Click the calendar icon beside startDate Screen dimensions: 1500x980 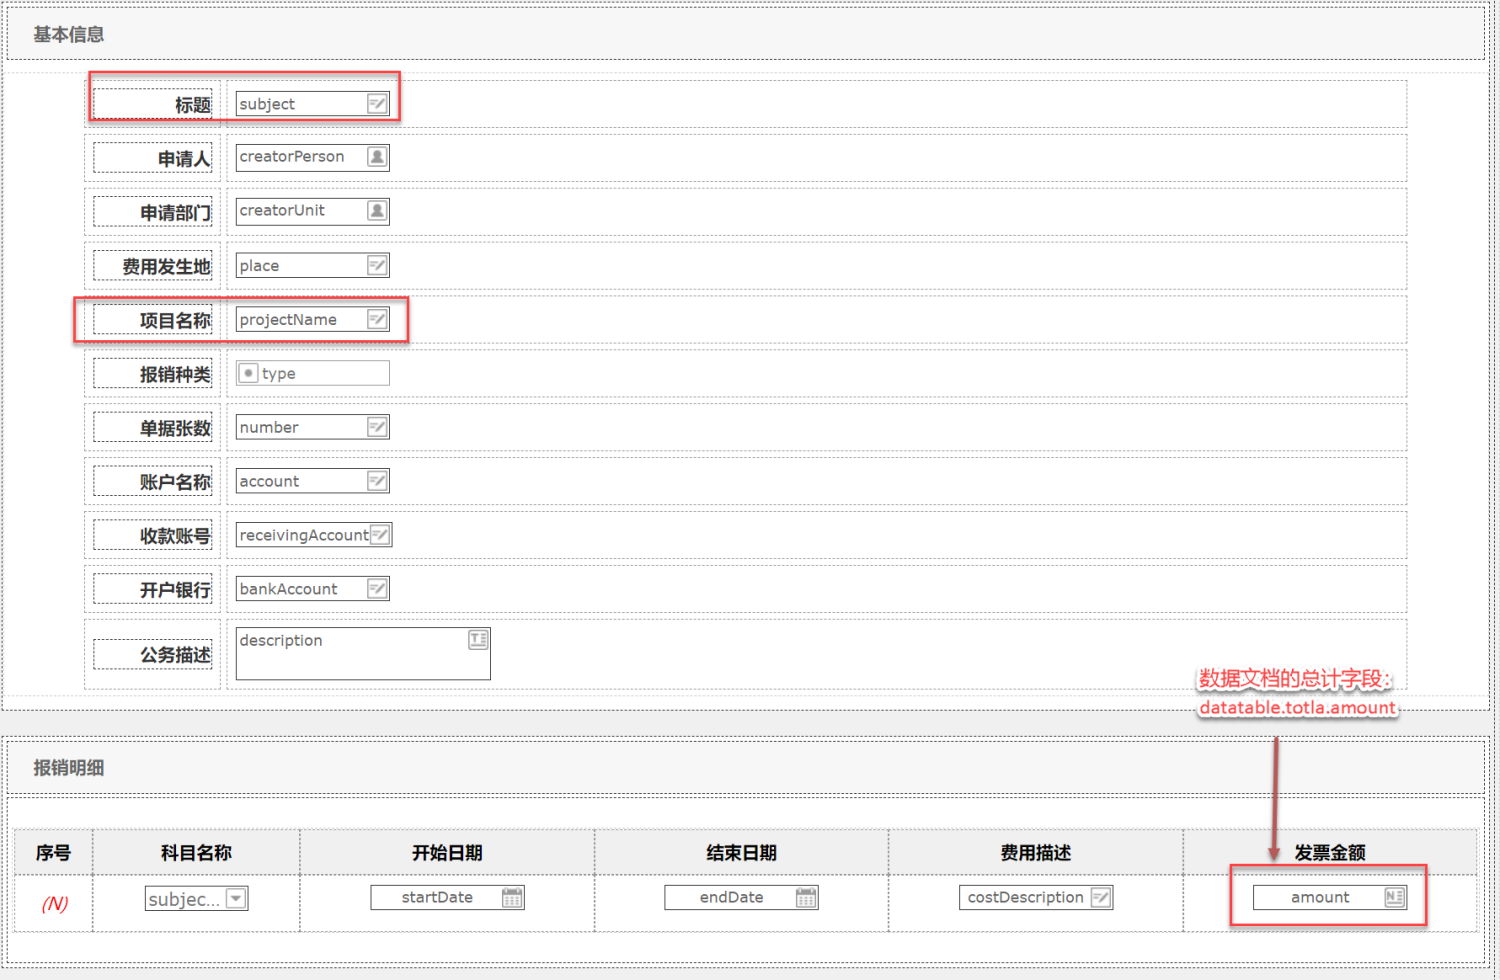(x=512, y=898)
